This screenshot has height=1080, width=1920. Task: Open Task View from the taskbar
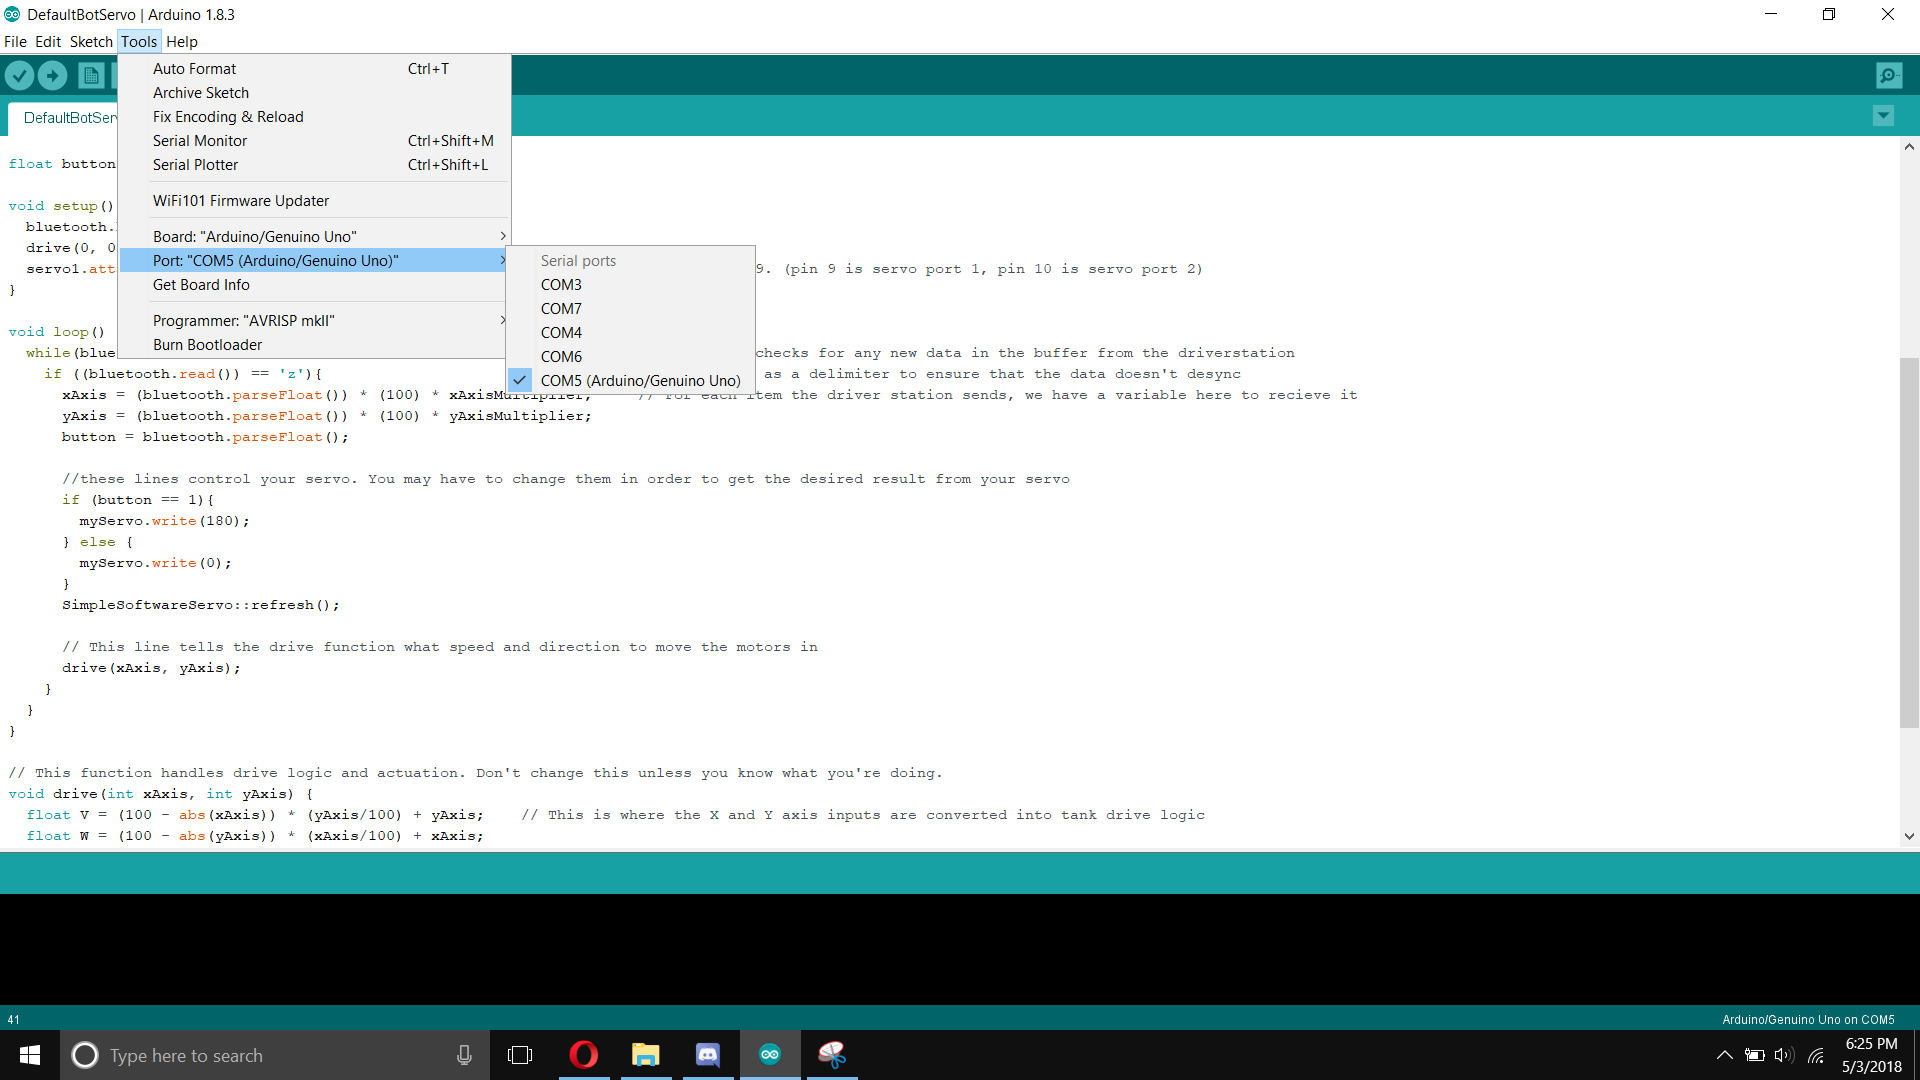520,1055
